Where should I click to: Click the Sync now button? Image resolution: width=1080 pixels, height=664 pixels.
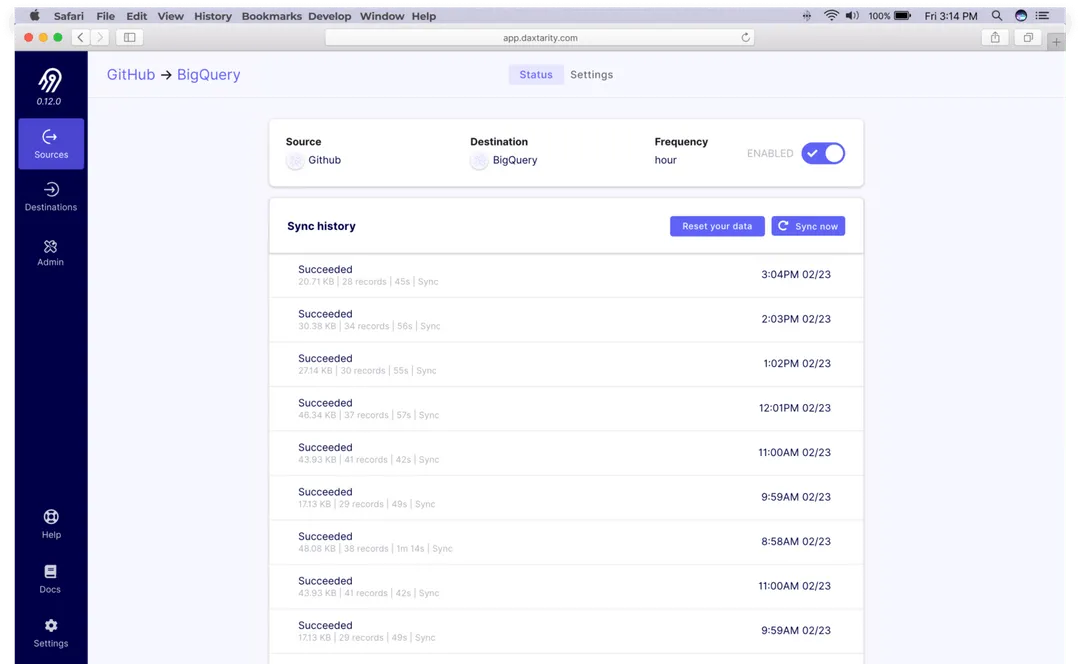tap(808, 226)
